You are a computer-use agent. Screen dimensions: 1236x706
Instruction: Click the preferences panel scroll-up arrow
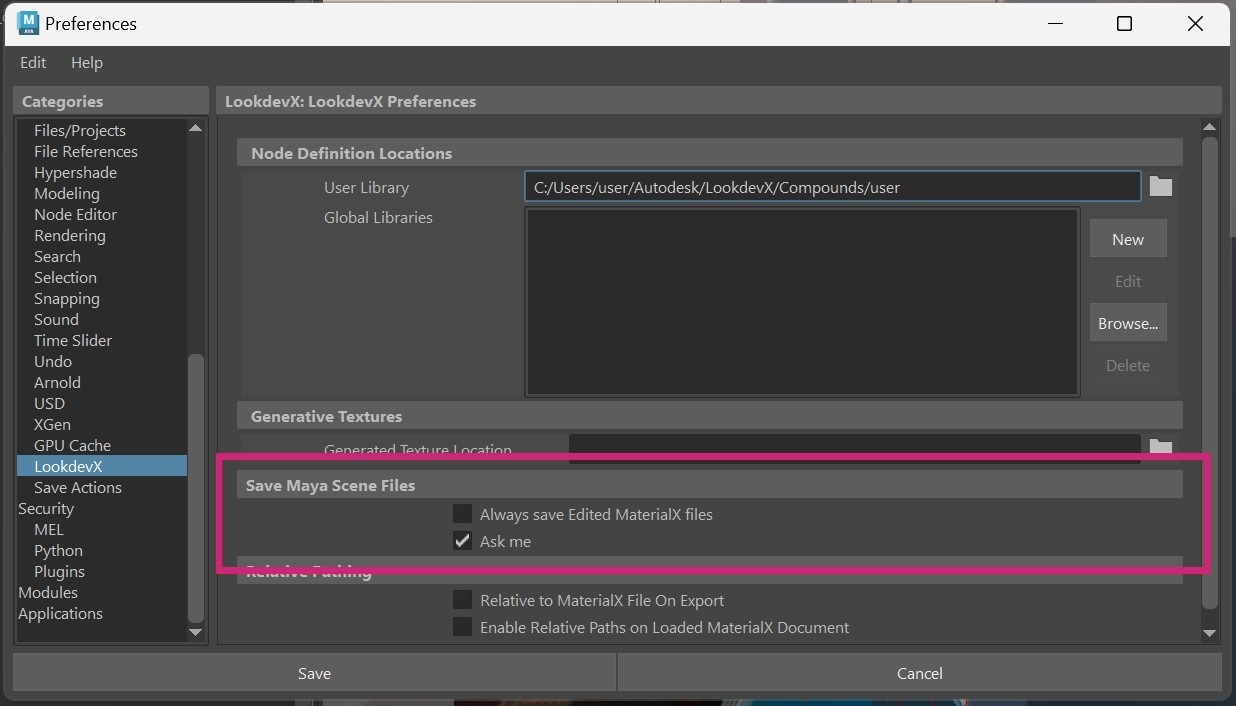pyautogui.click(x=1210, y=127)
